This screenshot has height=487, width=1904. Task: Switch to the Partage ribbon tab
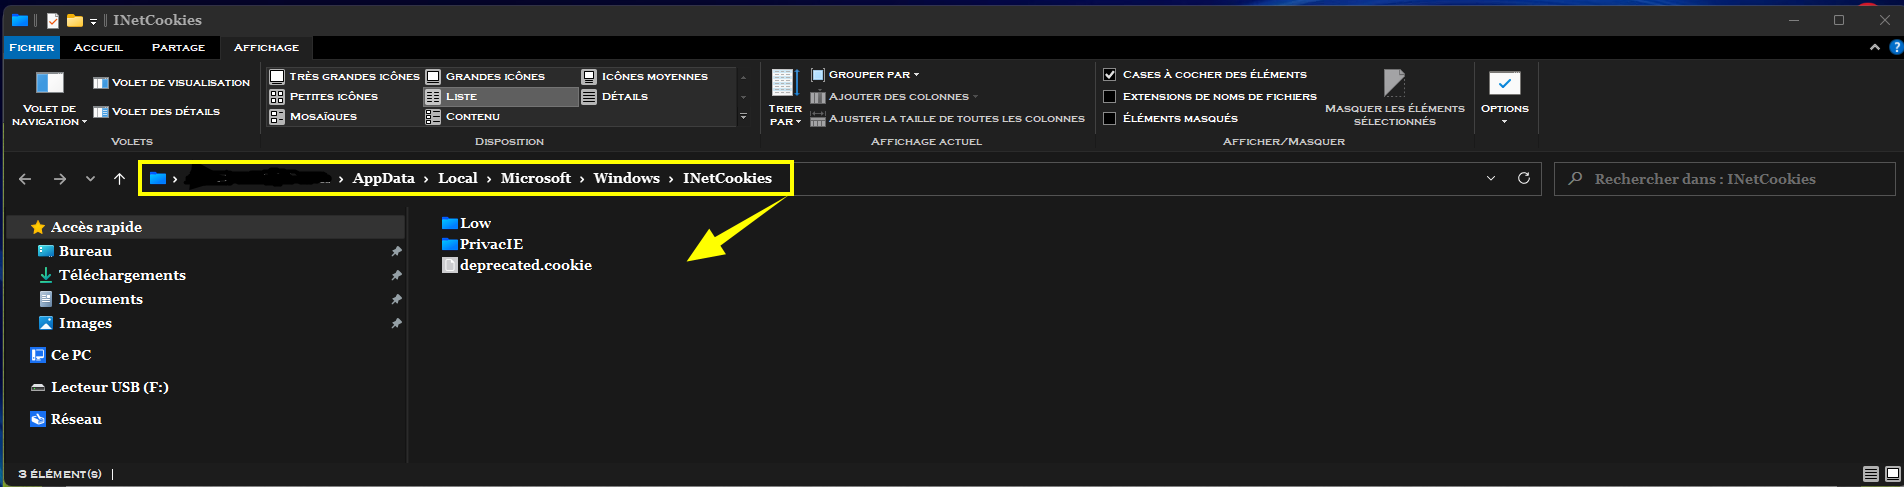point(178,47)
